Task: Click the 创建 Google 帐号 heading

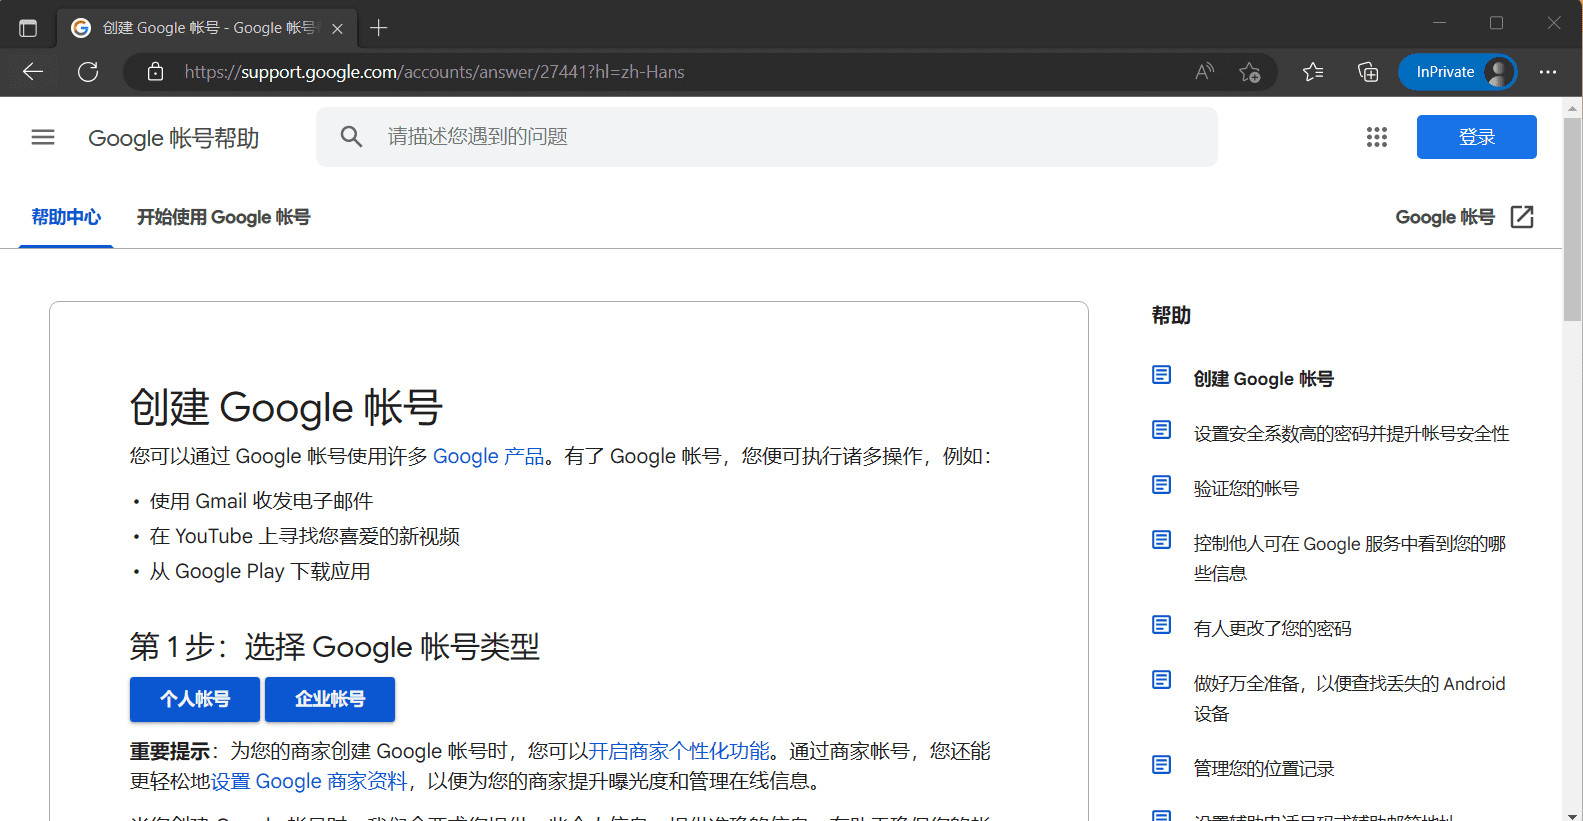Action: [x=286, y=408]
